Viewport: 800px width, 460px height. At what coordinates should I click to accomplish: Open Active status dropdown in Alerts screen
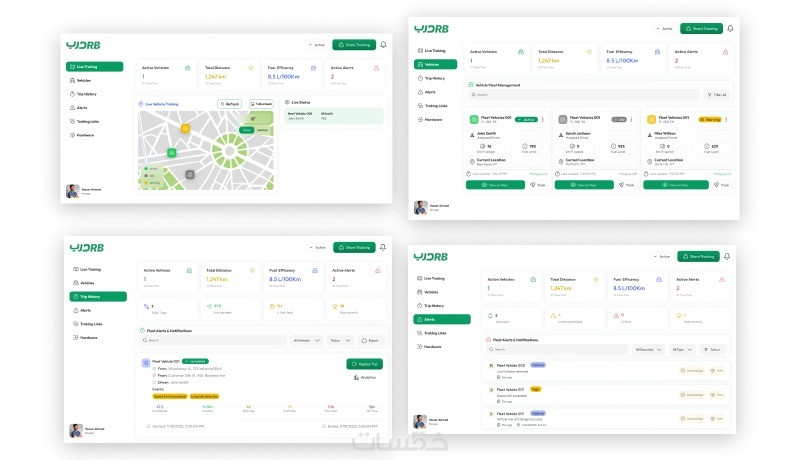pyautogui.click(x=661, y=257)
